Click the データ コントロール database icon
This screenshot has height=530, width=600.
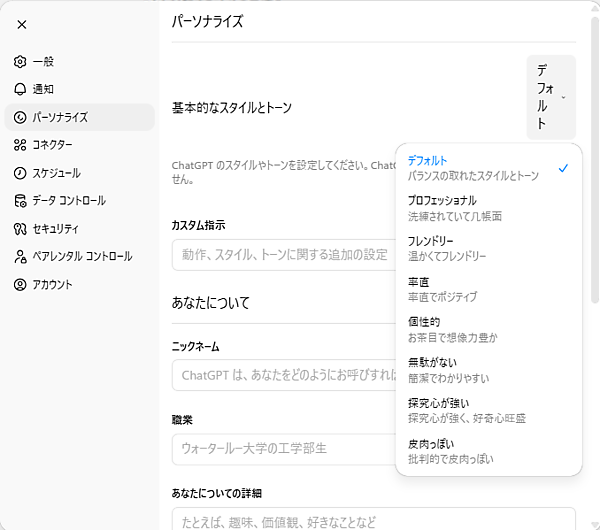(20, 201)
